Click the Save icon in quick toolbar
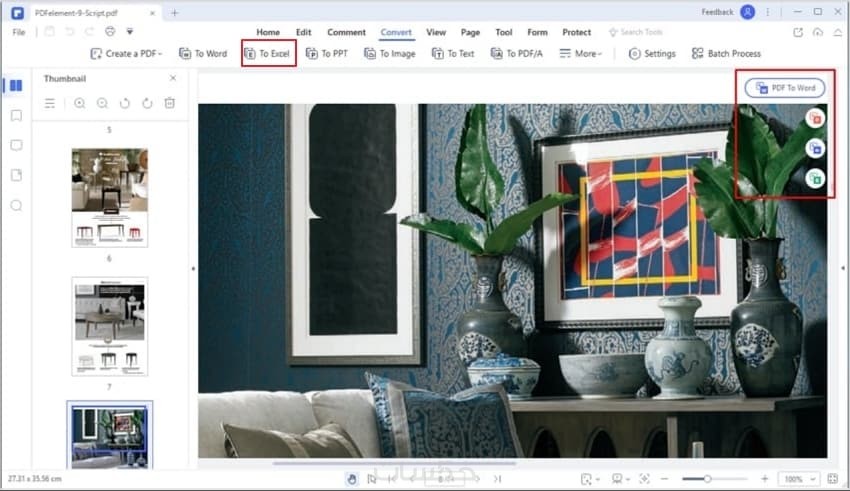The image size is (850, 491). point(49,31)
